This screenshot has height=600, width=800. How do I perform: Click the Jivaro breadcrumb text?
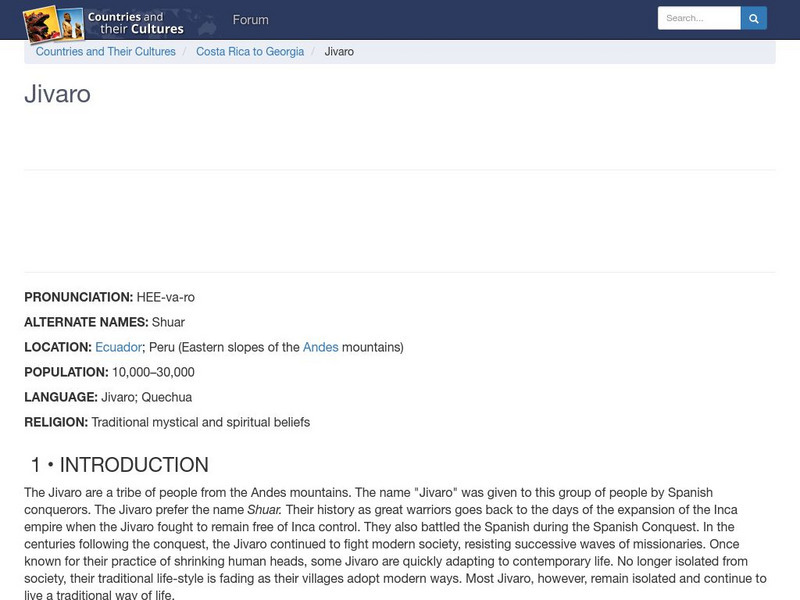(339, 52)
